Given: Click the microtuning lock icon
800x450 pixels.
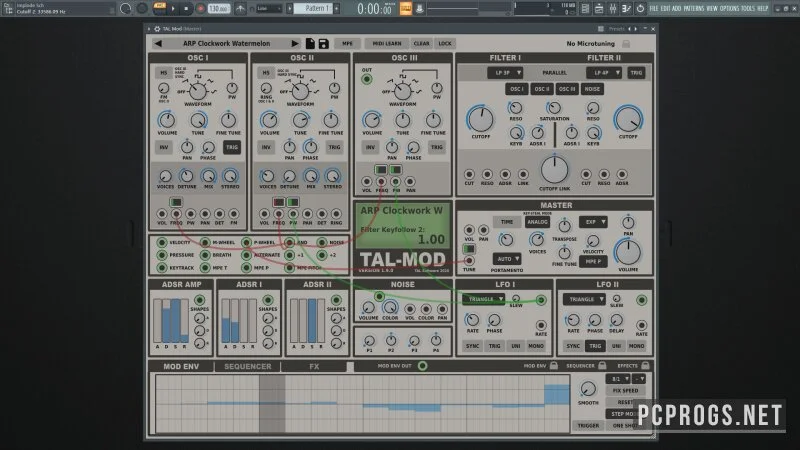Looking at the screenshot, I should [x=626, y=44].
